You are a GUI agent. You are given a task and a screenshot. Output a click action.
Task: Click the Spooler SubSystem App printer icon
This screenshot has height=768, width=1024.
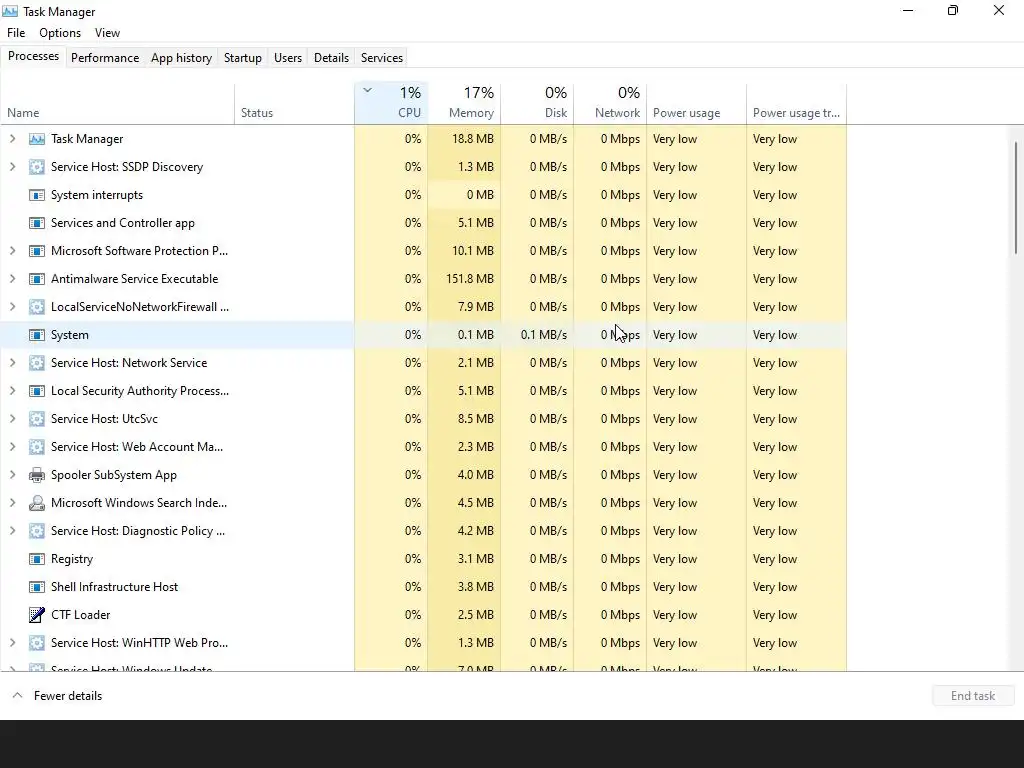[37, 475]
